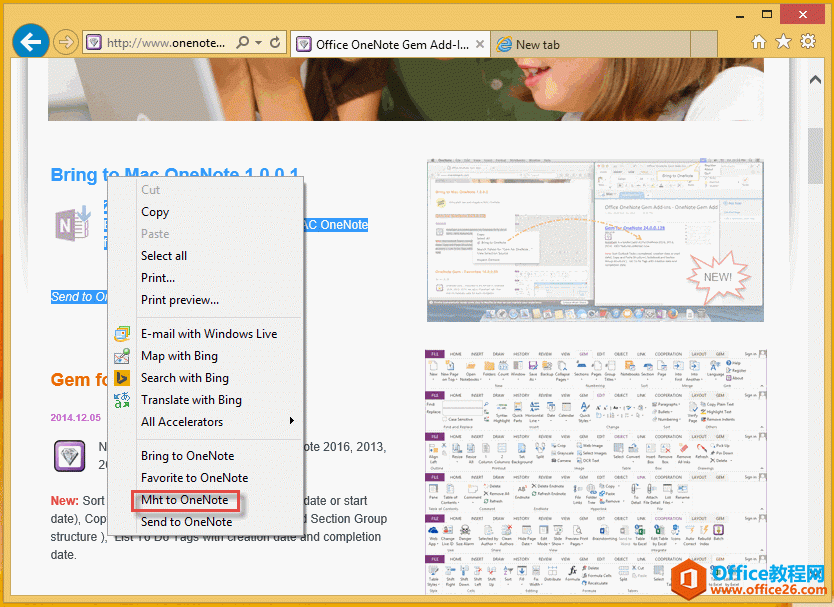The image size is (834, 607).
Task: Select all via the context menu
Action: click(163, 255)
